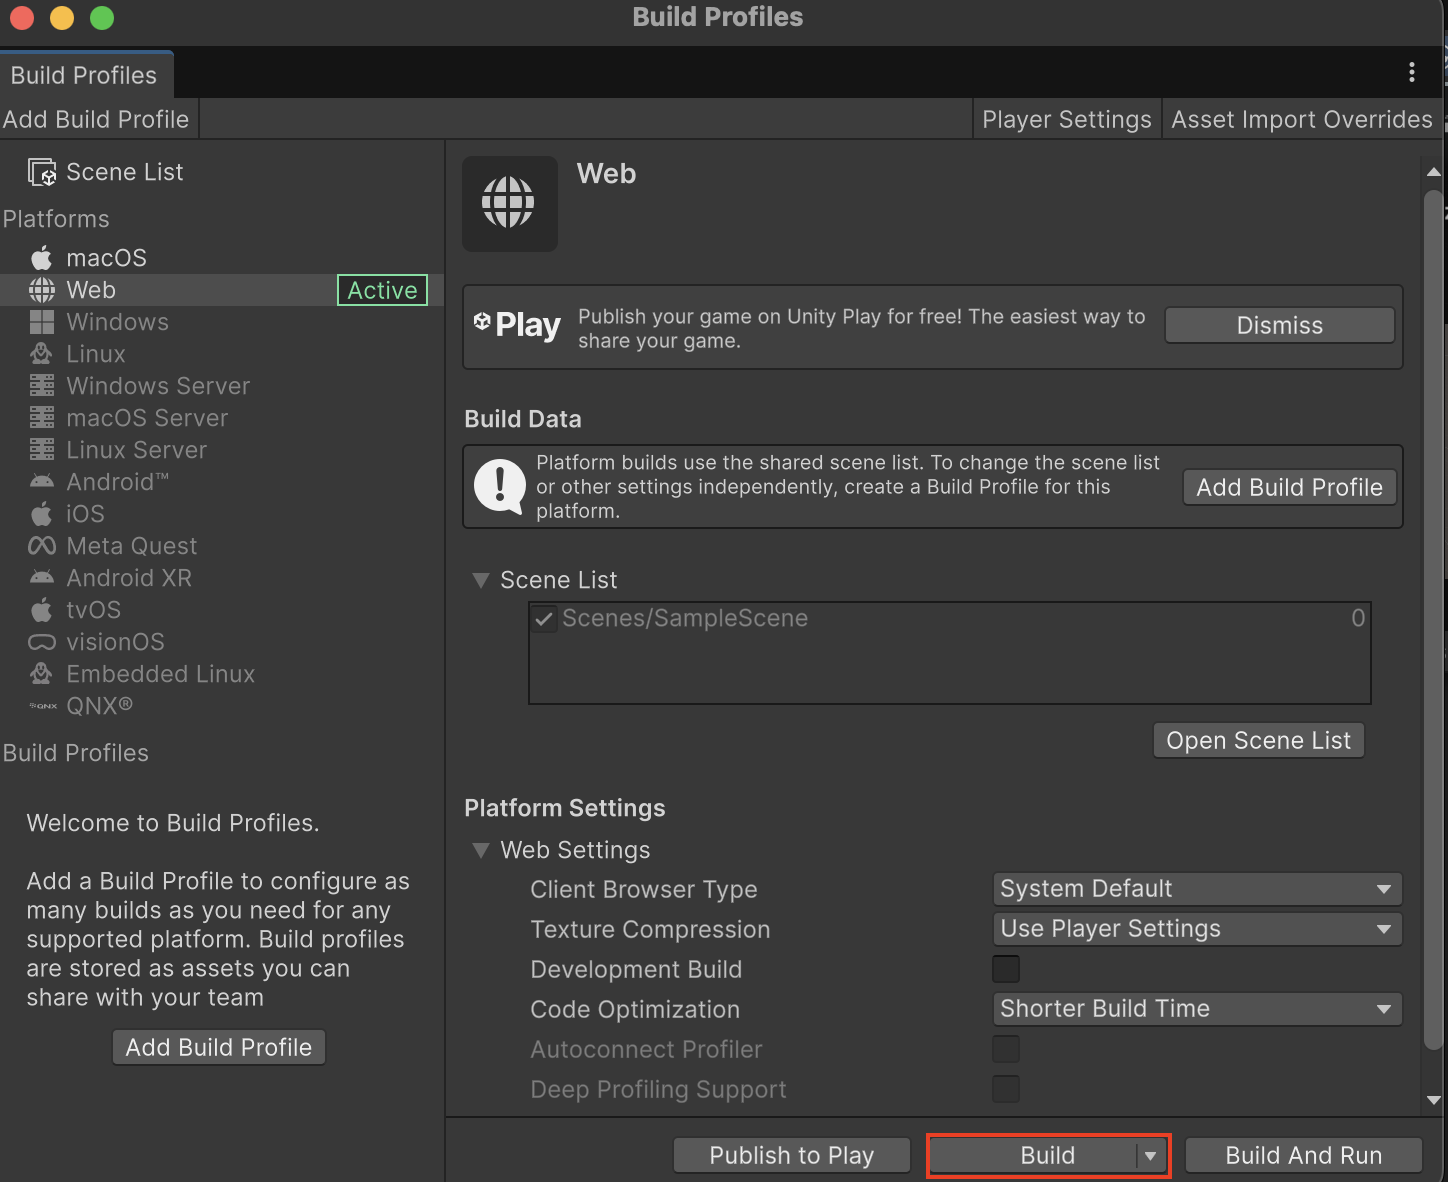Select the Android platform icon

click(x=41, y=482)
